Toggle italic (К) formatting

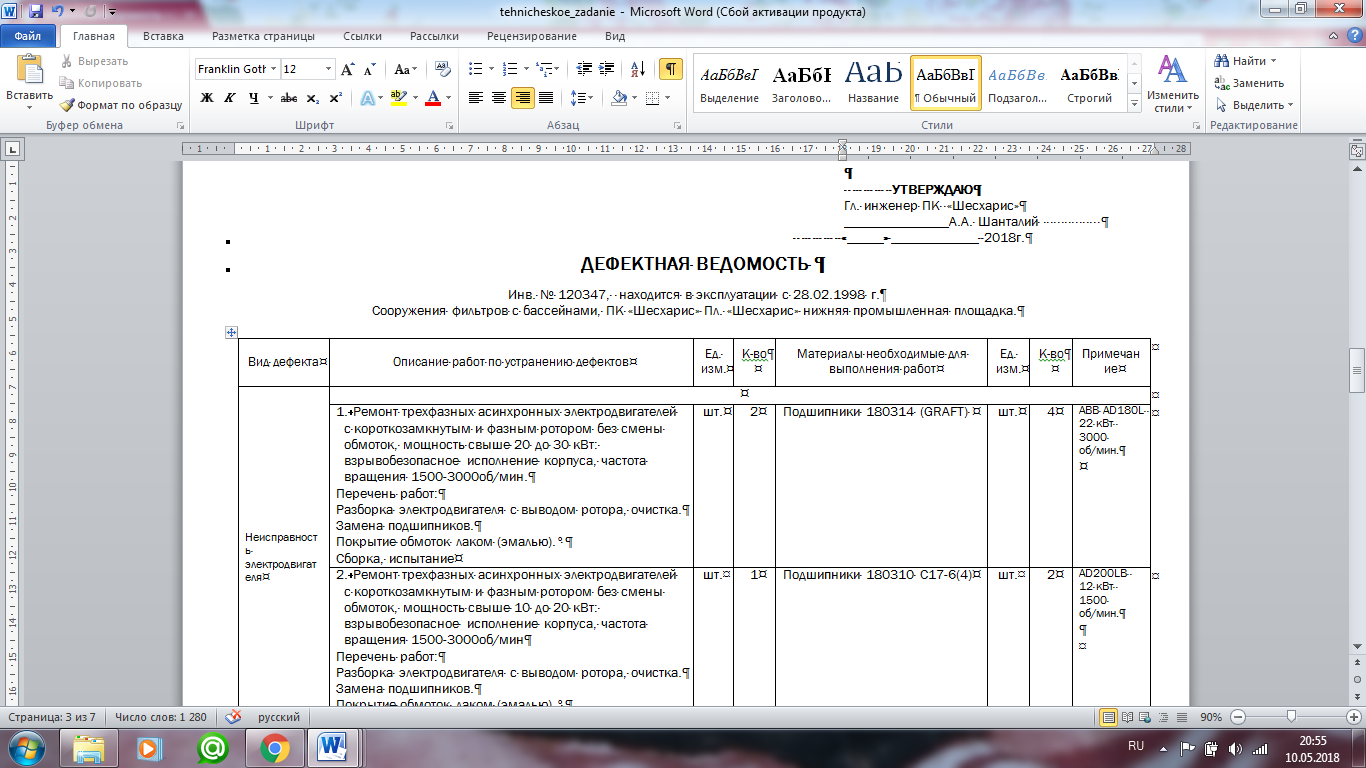pyautogui.click(x=230, y=98)
